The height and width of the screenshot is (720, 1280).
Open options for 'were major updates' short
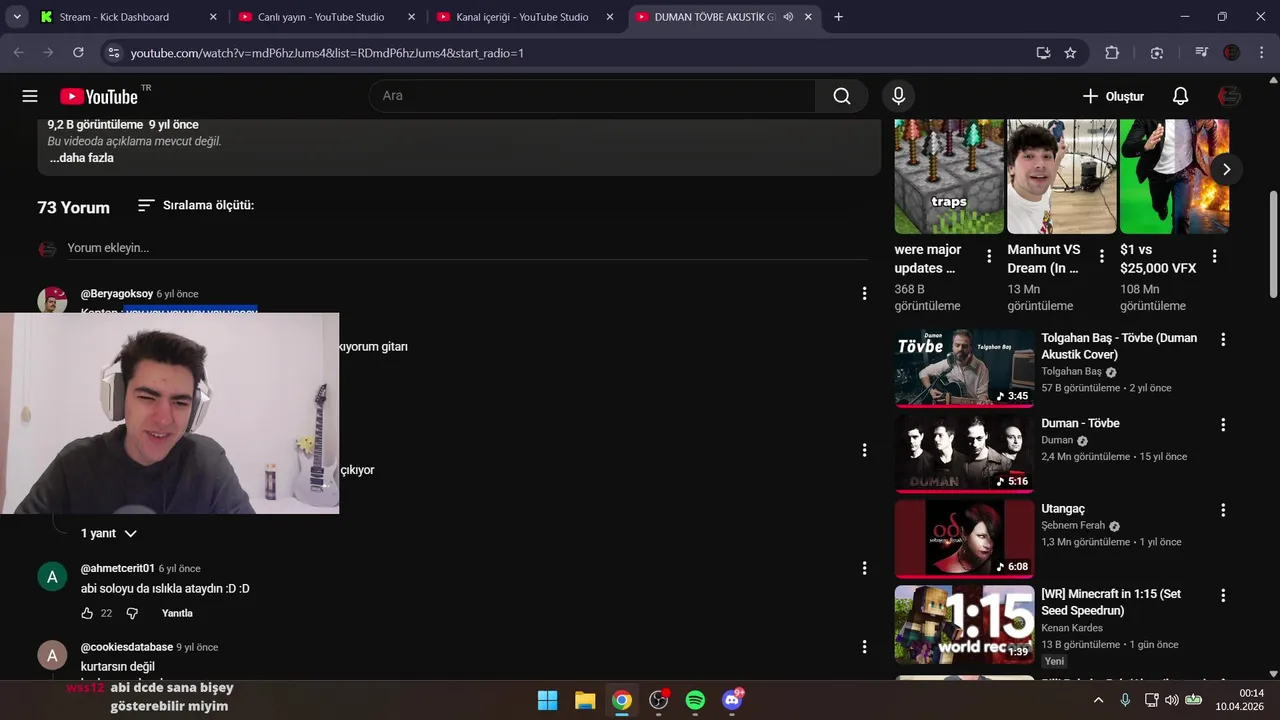989,256
